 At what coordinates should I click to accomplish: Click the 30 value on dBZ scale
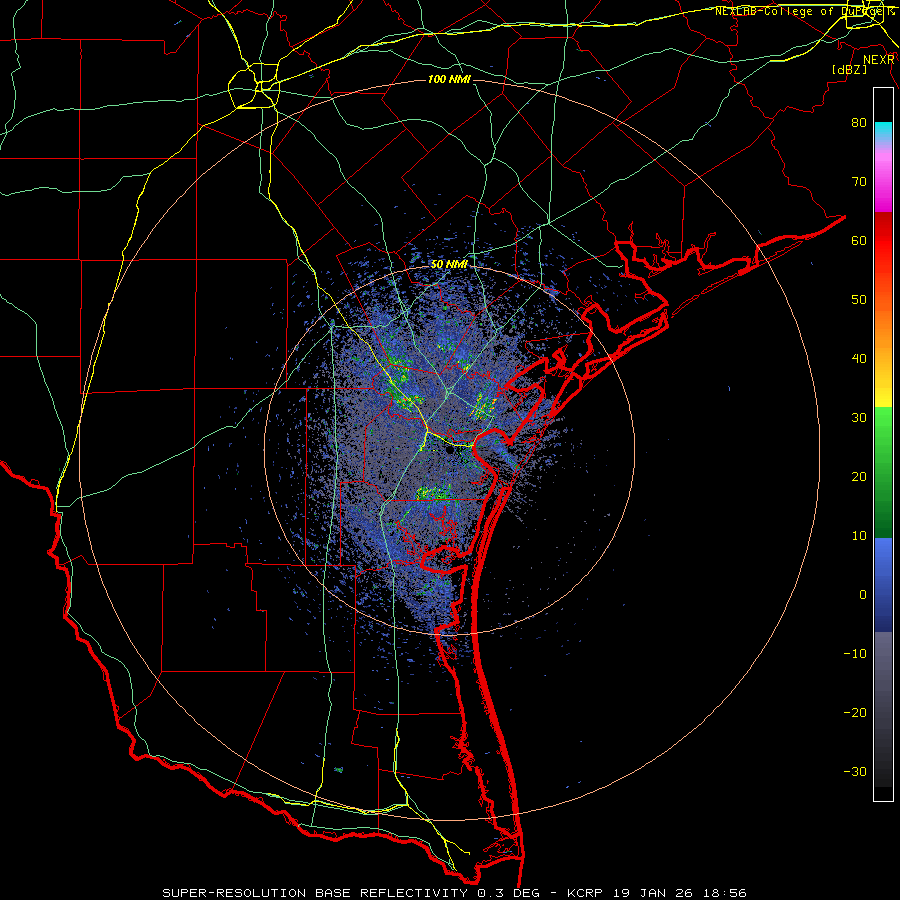click(859, 418)
